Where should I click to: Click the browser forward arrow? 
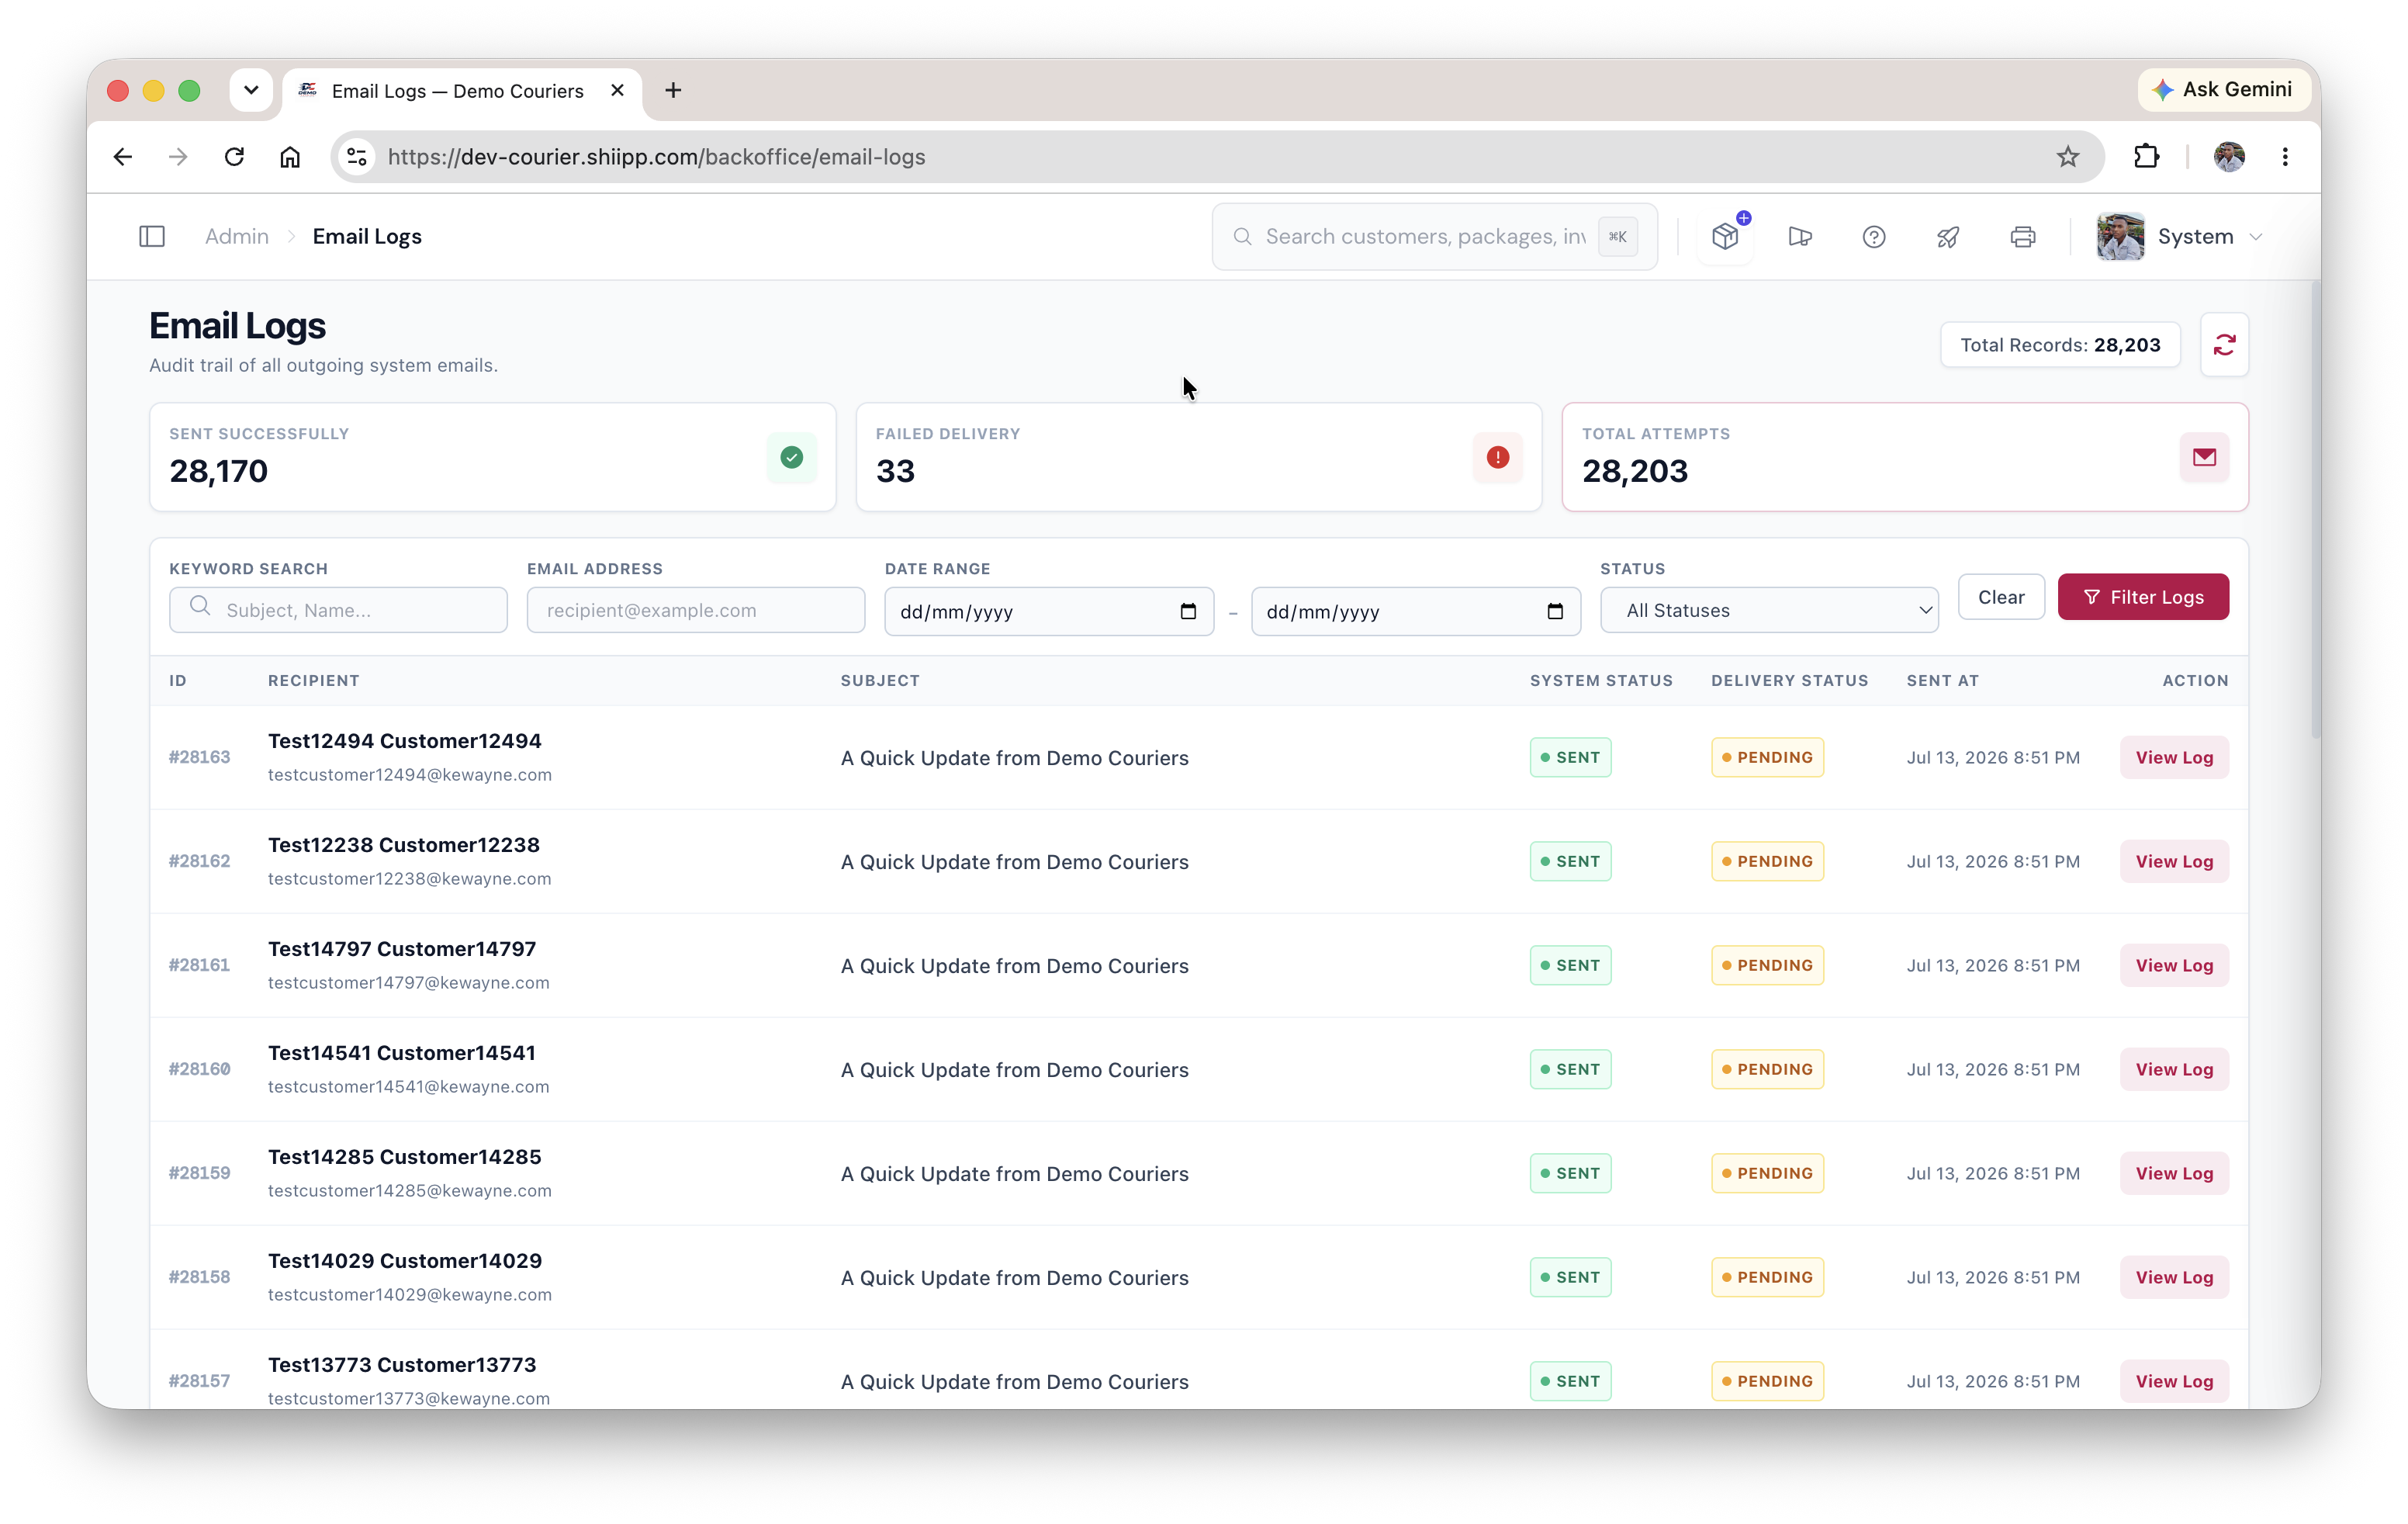pos(178,157)
